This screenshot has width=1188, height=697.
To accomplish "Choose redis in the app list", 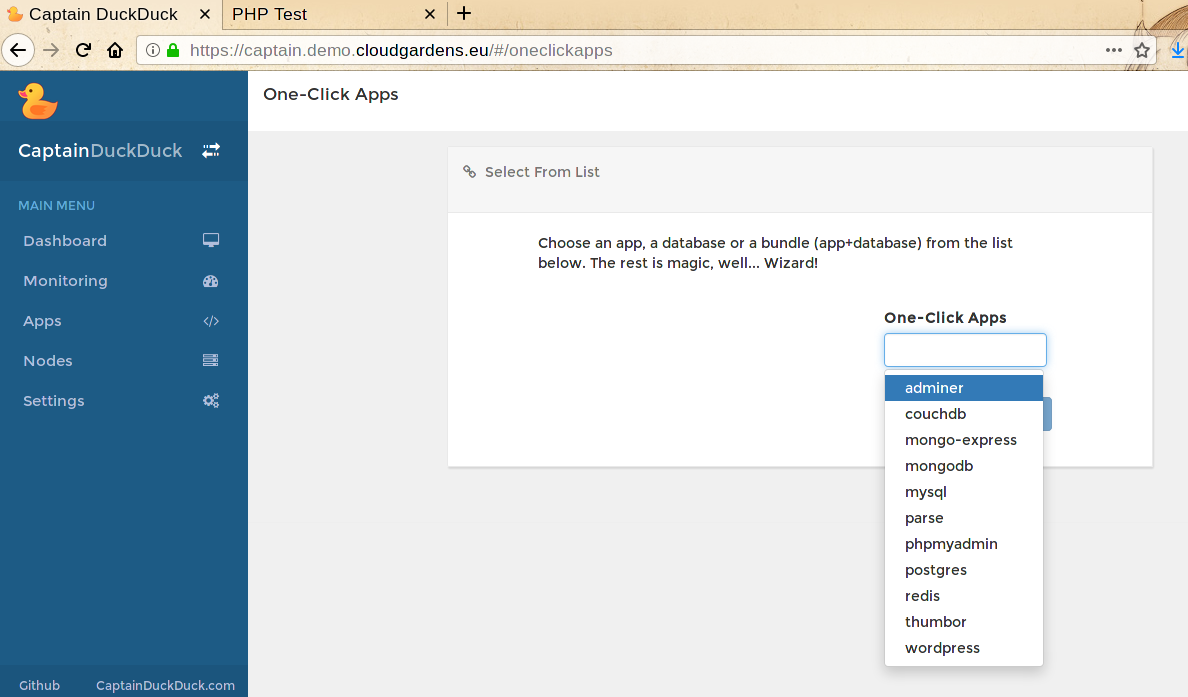I will 964,596.
